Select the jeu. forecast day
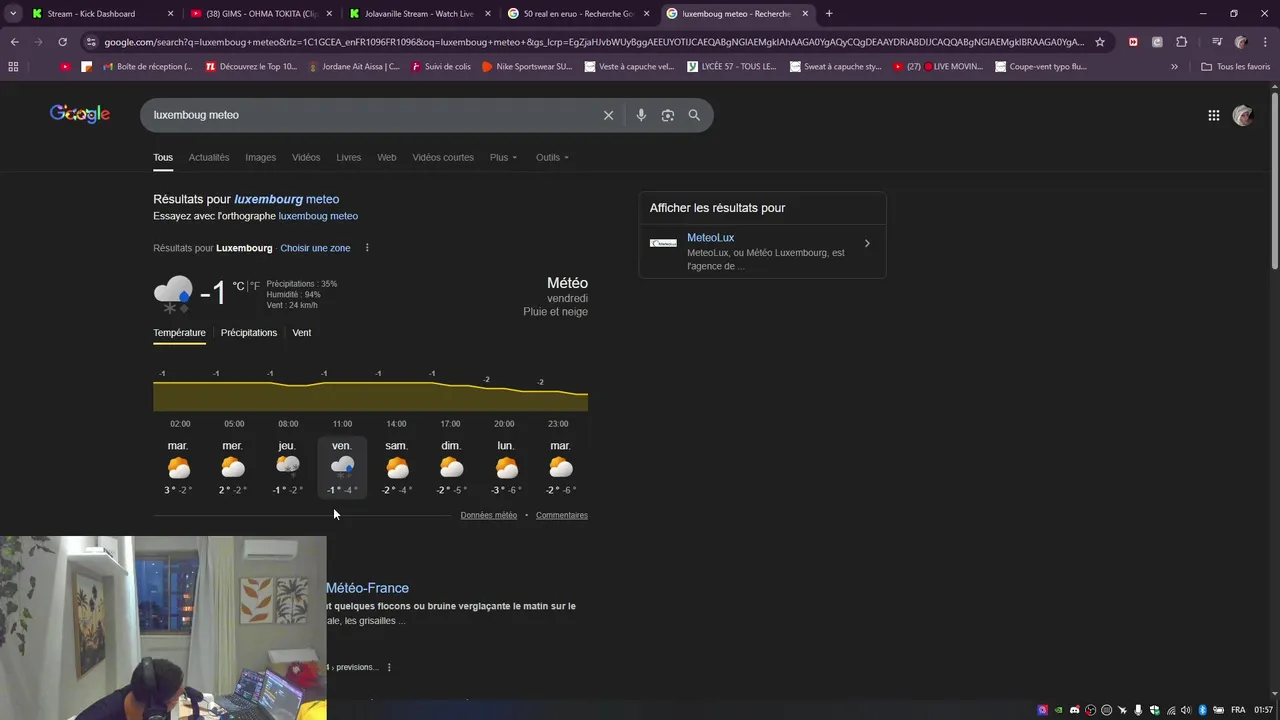 coord(287,467)
